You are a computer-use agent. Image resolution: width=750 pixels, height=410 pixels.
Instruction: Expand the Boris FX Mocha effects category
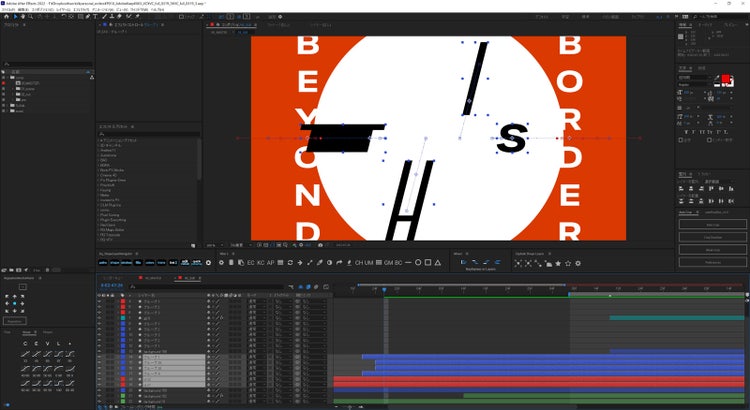(98, 170)
